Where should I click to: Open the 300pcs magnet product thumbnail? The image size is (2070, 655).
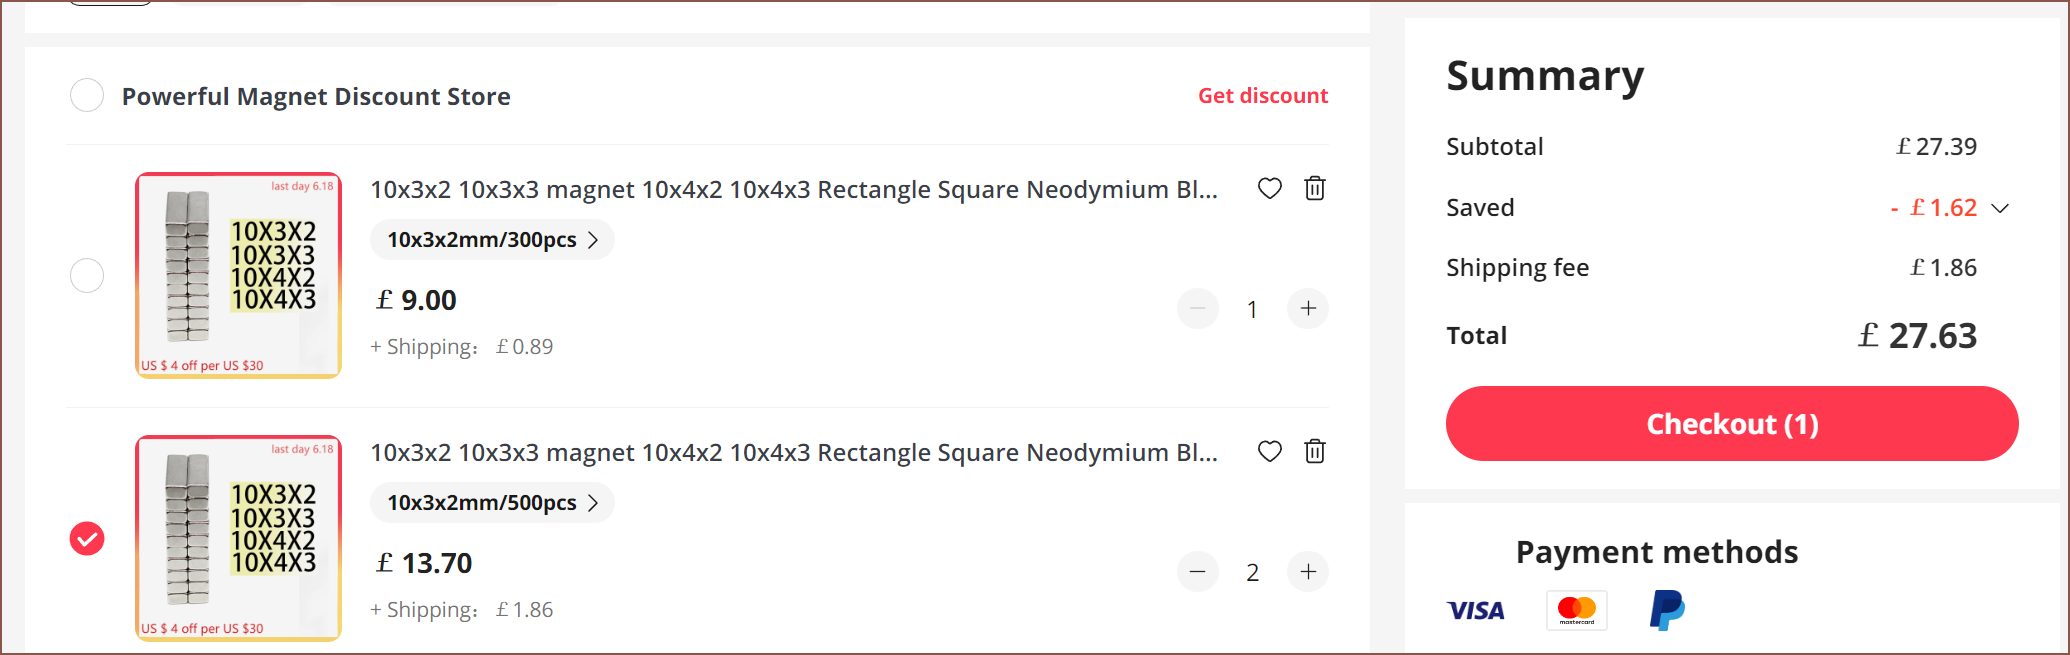238,275
